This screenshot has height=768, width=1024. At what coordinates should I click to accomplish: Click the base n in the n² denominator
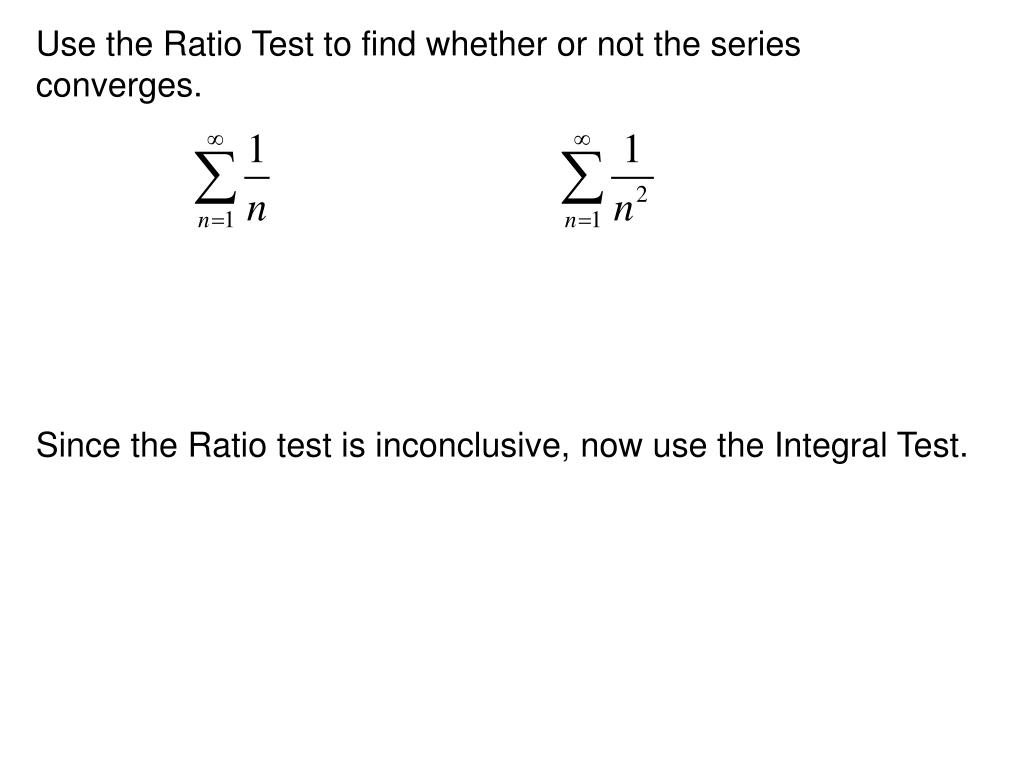624,210
